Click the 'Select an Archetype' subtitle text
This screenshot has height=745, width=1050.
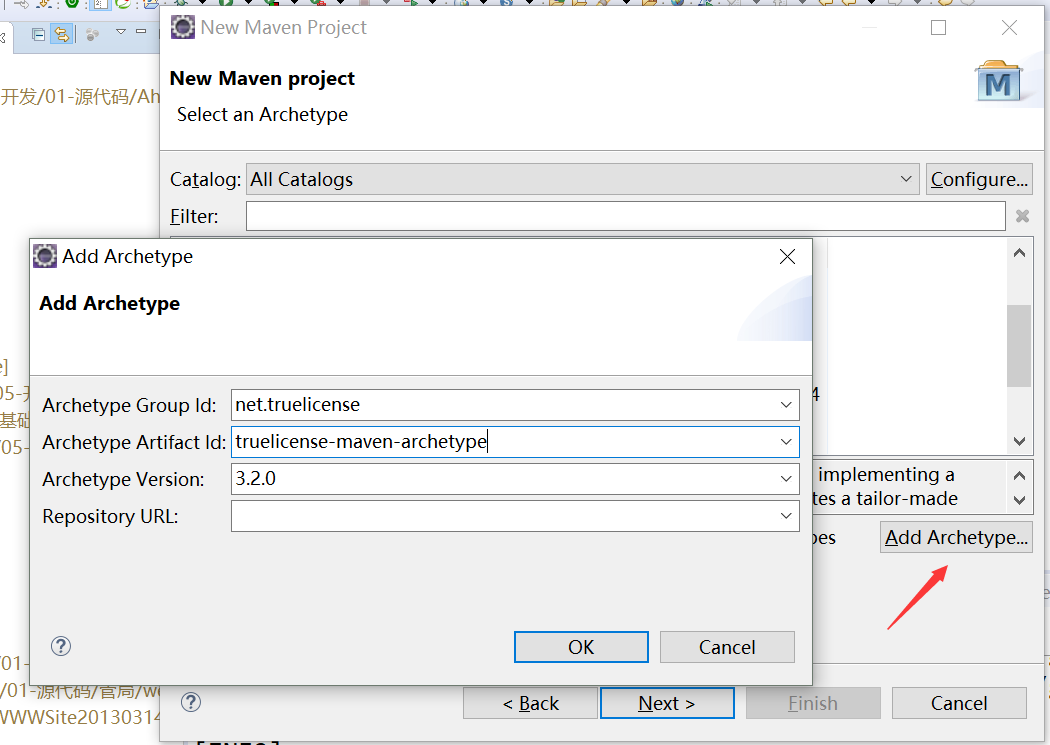click(262, 115)
